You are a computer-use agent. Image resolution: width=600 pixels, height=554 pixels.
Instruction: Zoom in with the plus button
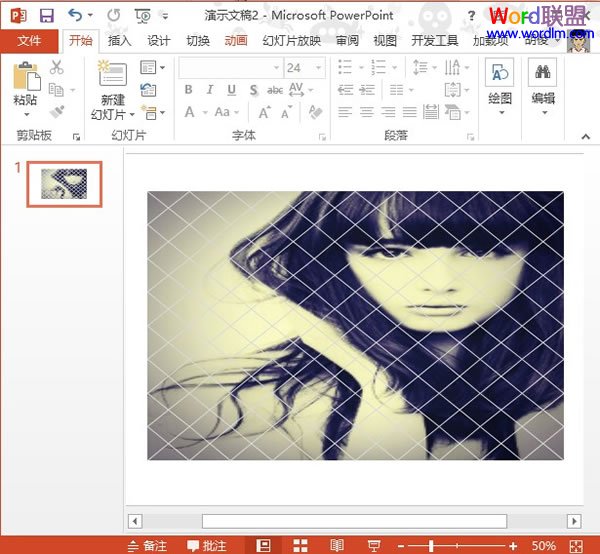click(513, 546)
